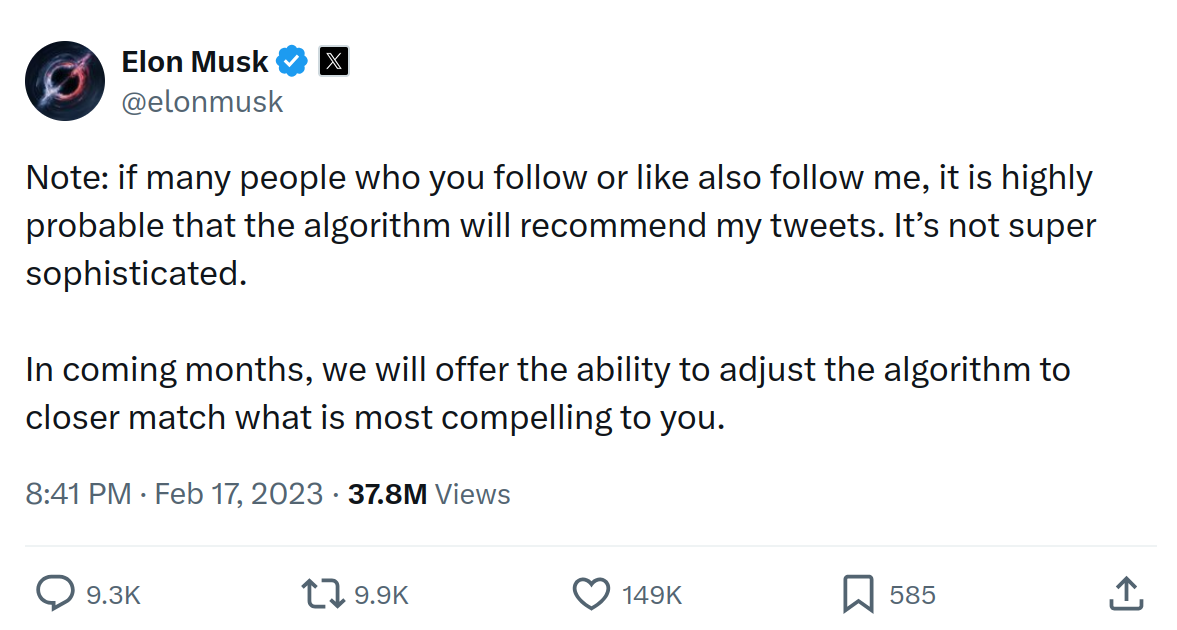Viewport: 1177px width, 630px height.
Task: Open the share upload arrow icon
Action: tap(1126, 593)
